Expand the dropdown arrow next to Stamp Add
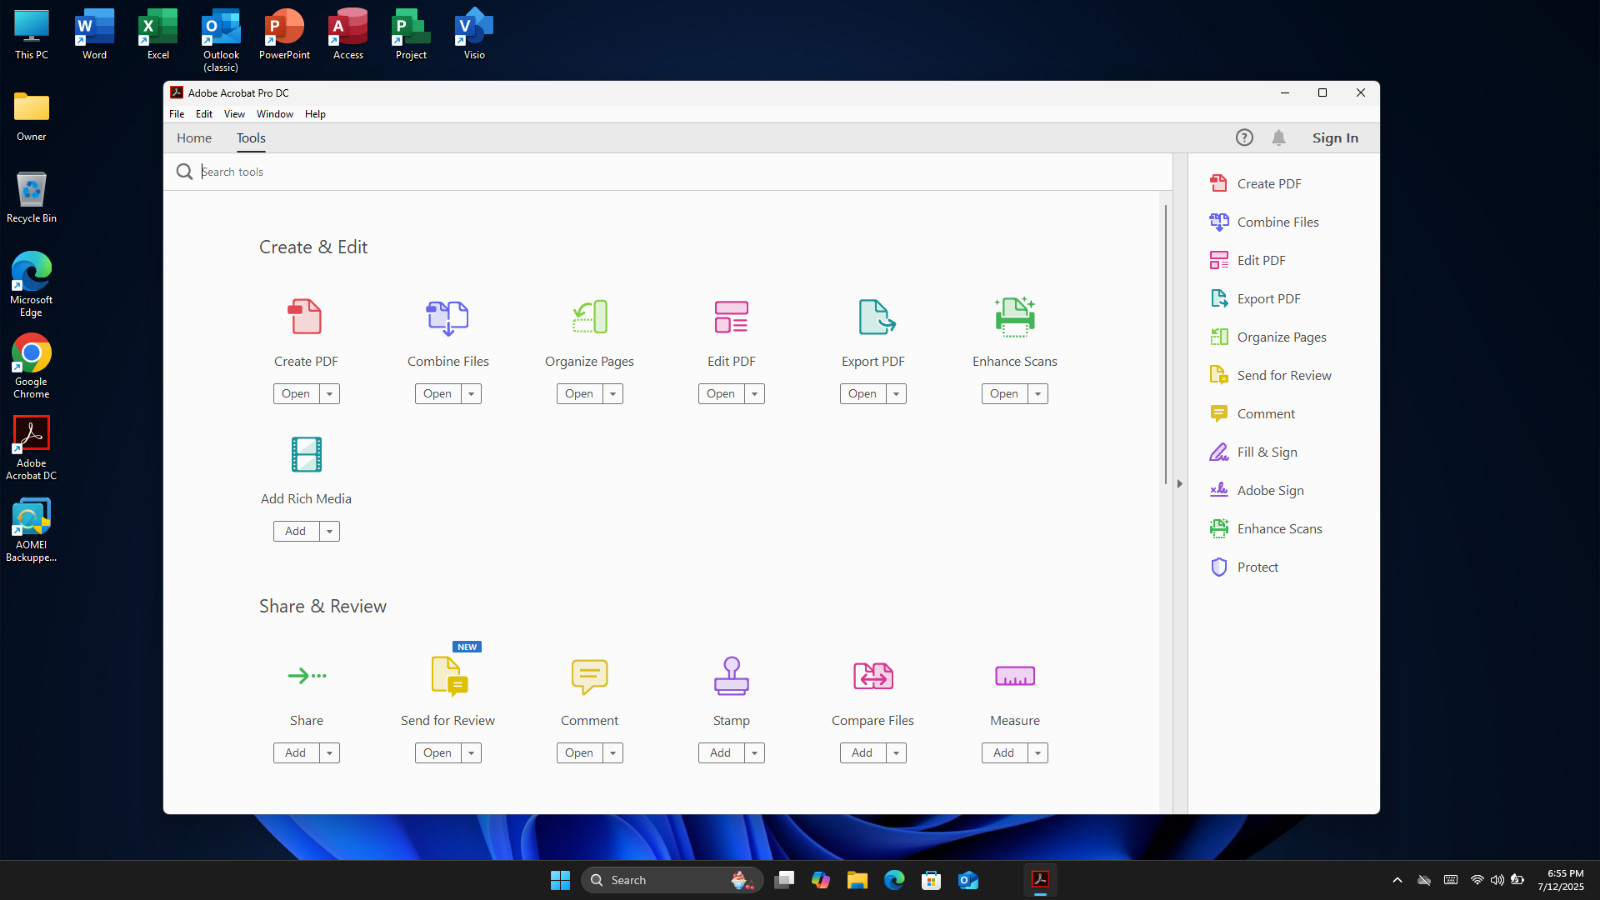 click(755, 753)
